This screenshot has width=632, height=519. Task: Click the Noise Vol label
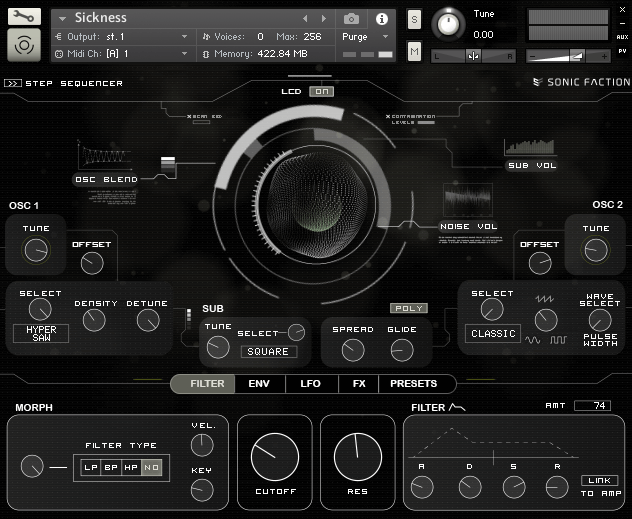(x=469, y=226)
